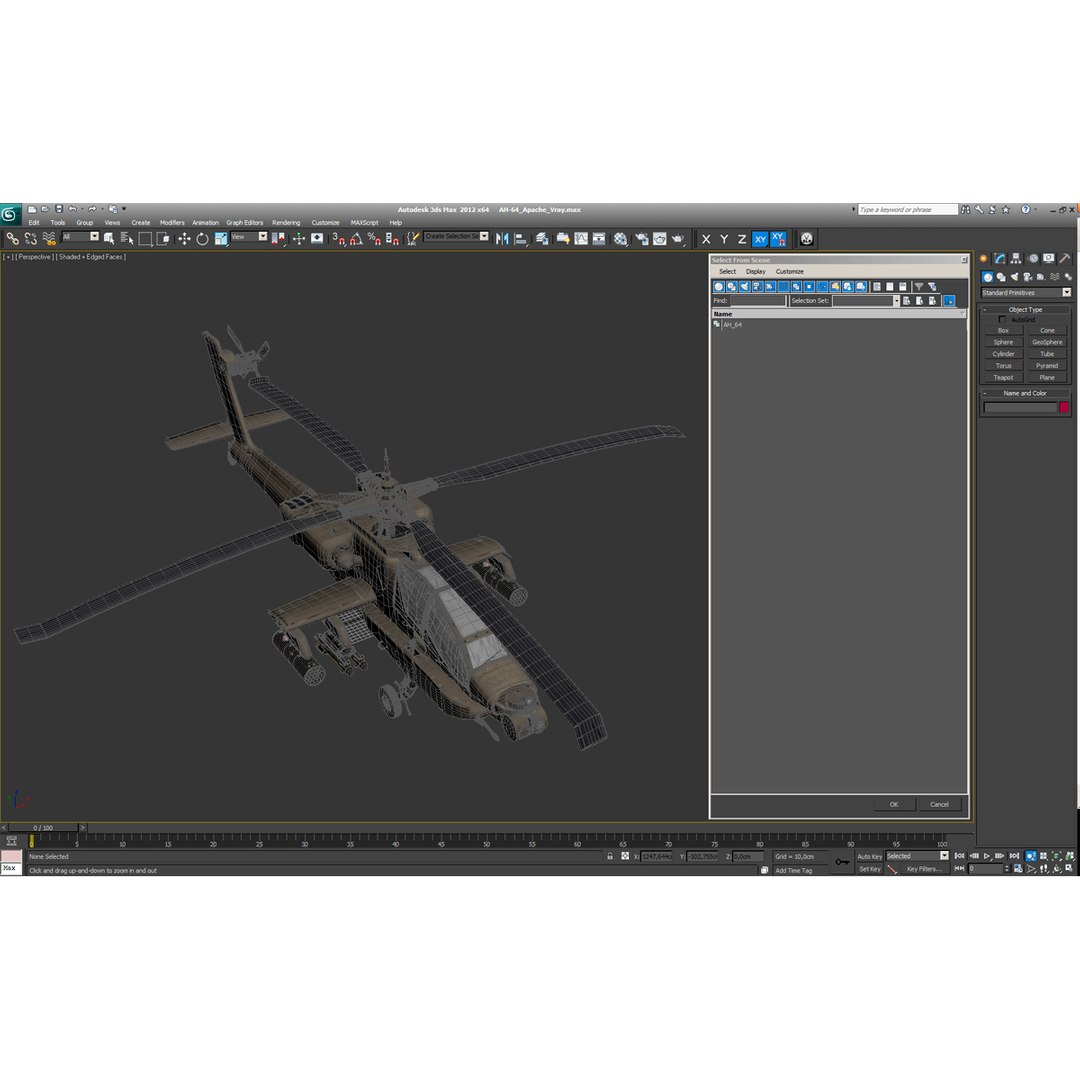Screen dimensions: 1080x1080
Task: Toggle the 3D Snaps button
Action: [338, 238]
